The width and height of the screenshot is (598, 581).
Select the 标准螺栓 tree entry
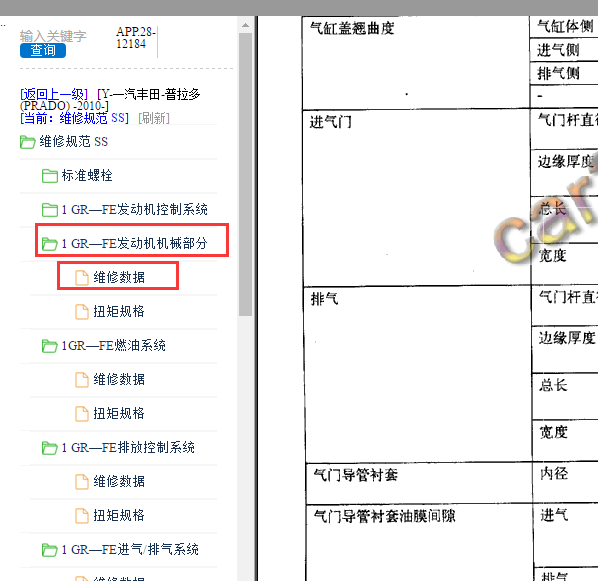pos(87,175)
